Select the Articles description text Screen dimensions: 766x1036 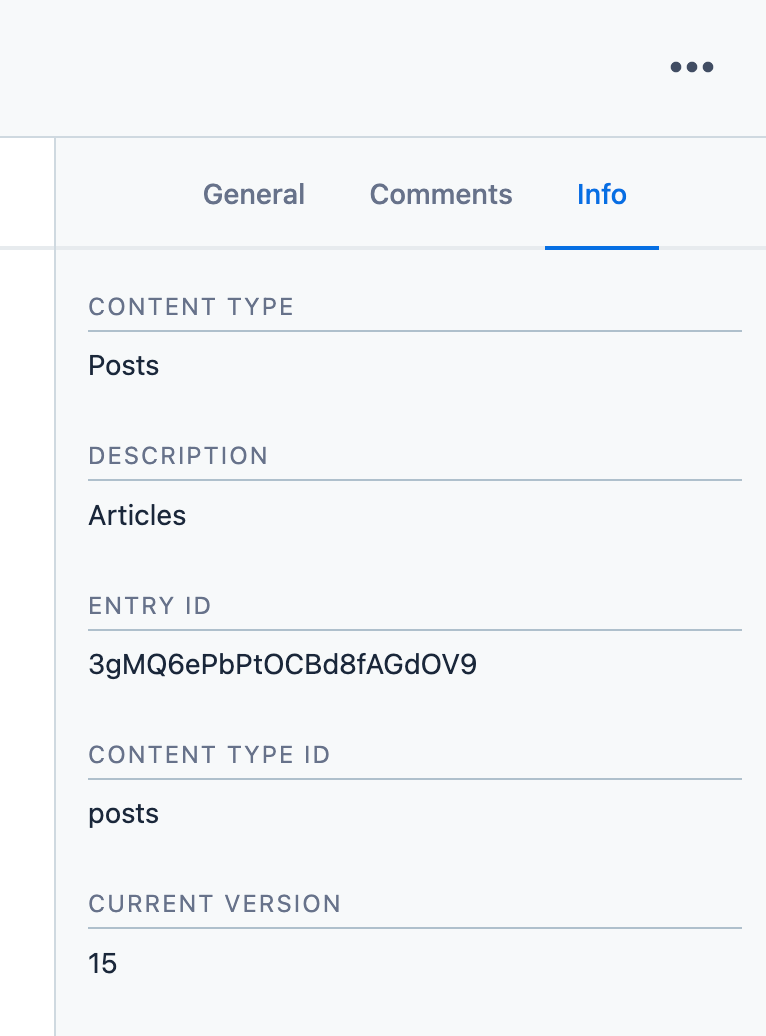[x=137, y=515]
